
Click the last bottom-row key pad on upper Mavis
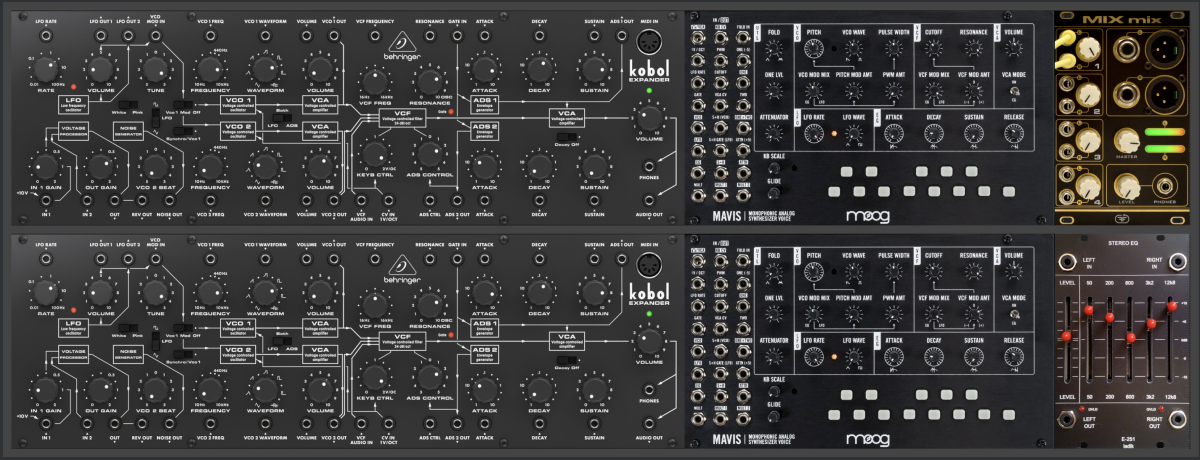coord(1008,191)
